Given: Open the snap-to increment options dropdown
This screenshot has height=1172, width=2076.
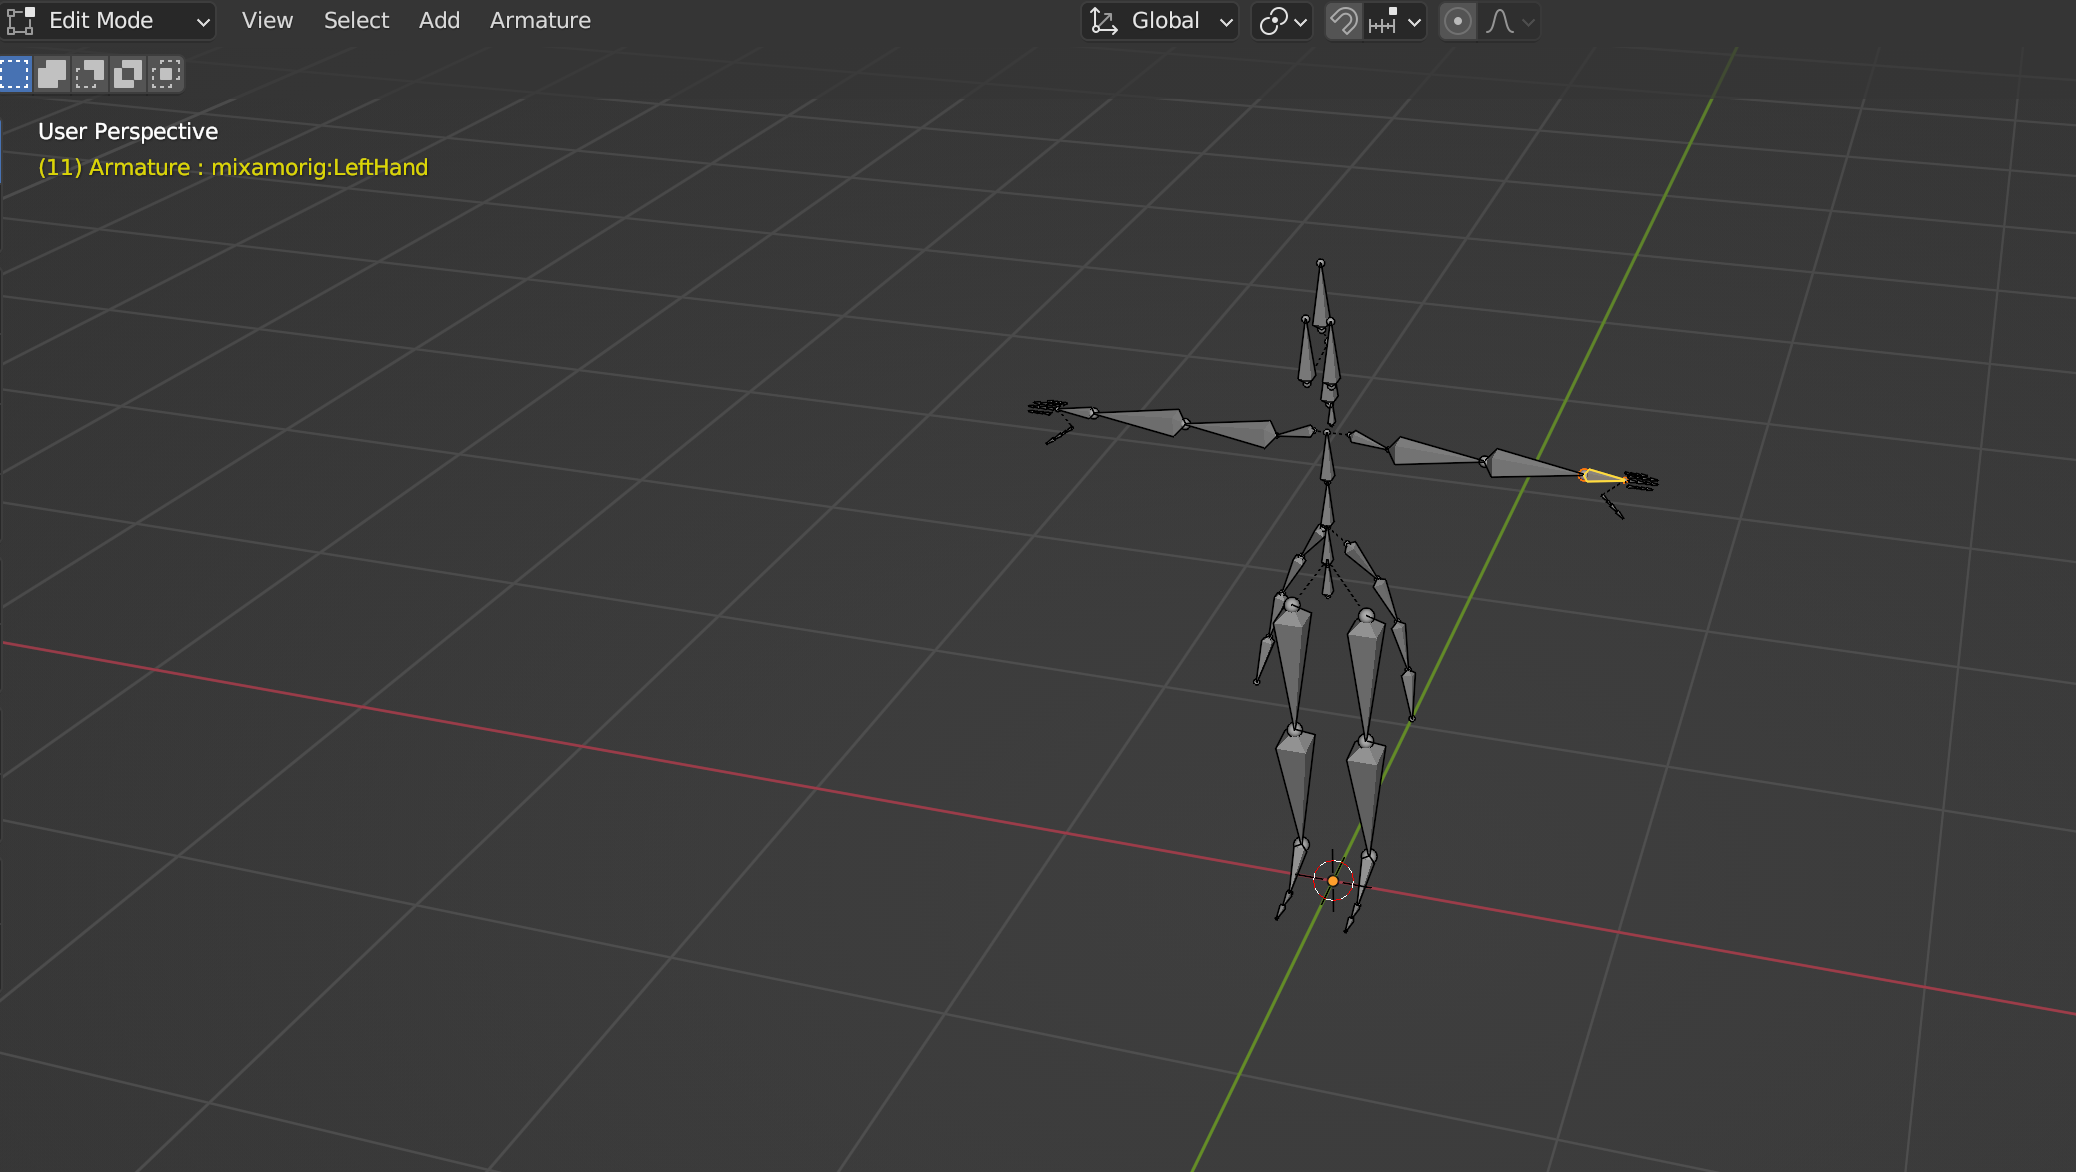Looking at the screenshot, I should click(x=1395, y=21).
